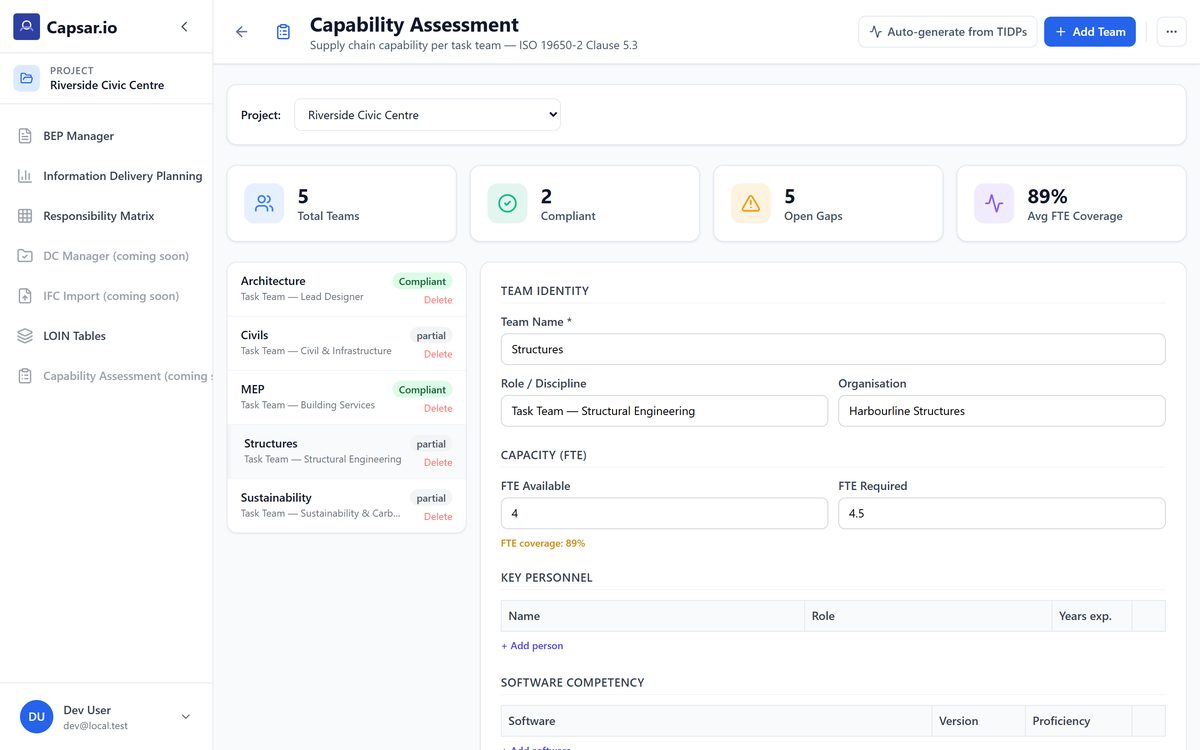Open the Project dropdown showing Riverside Civic Centre

pos(427,115)
